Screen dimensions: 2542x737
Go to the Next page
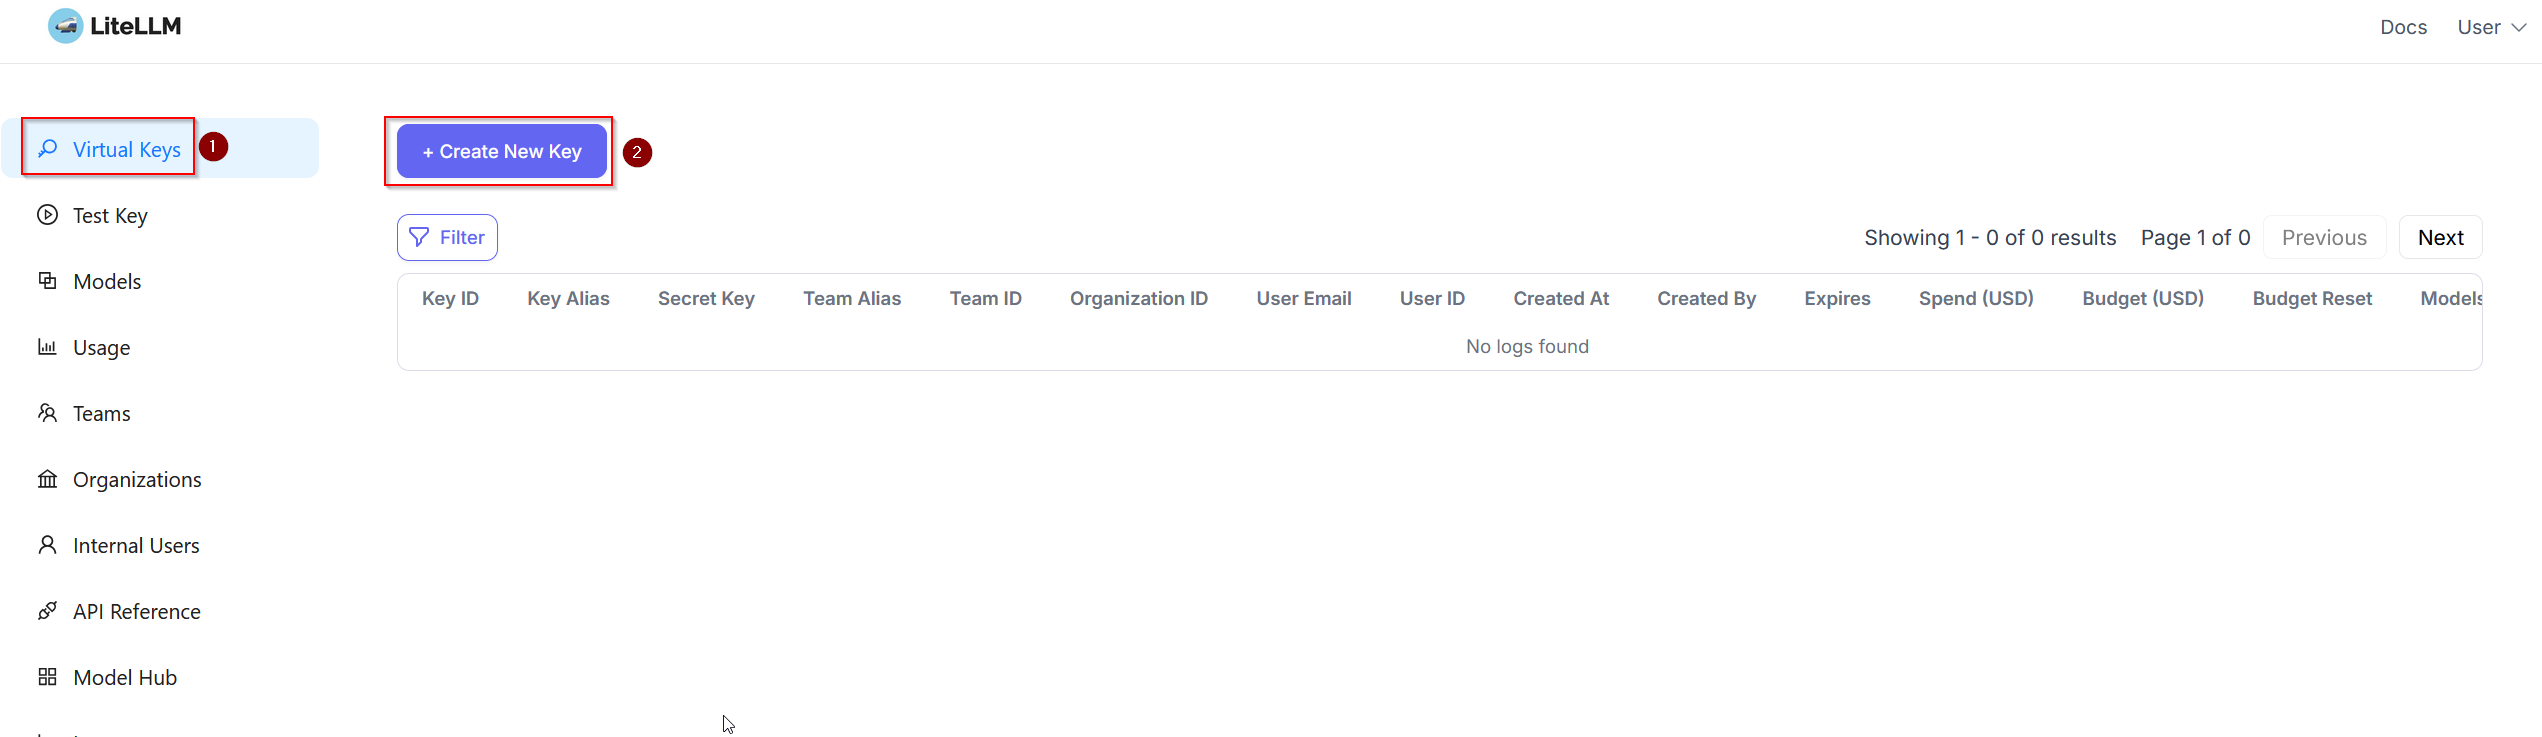(2440, 238)
